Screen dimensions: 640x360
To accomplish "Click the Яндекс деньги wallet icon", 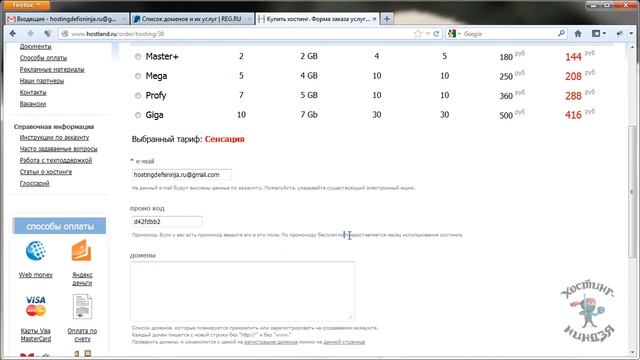I will pyautogui.click(x=82, y=250).
